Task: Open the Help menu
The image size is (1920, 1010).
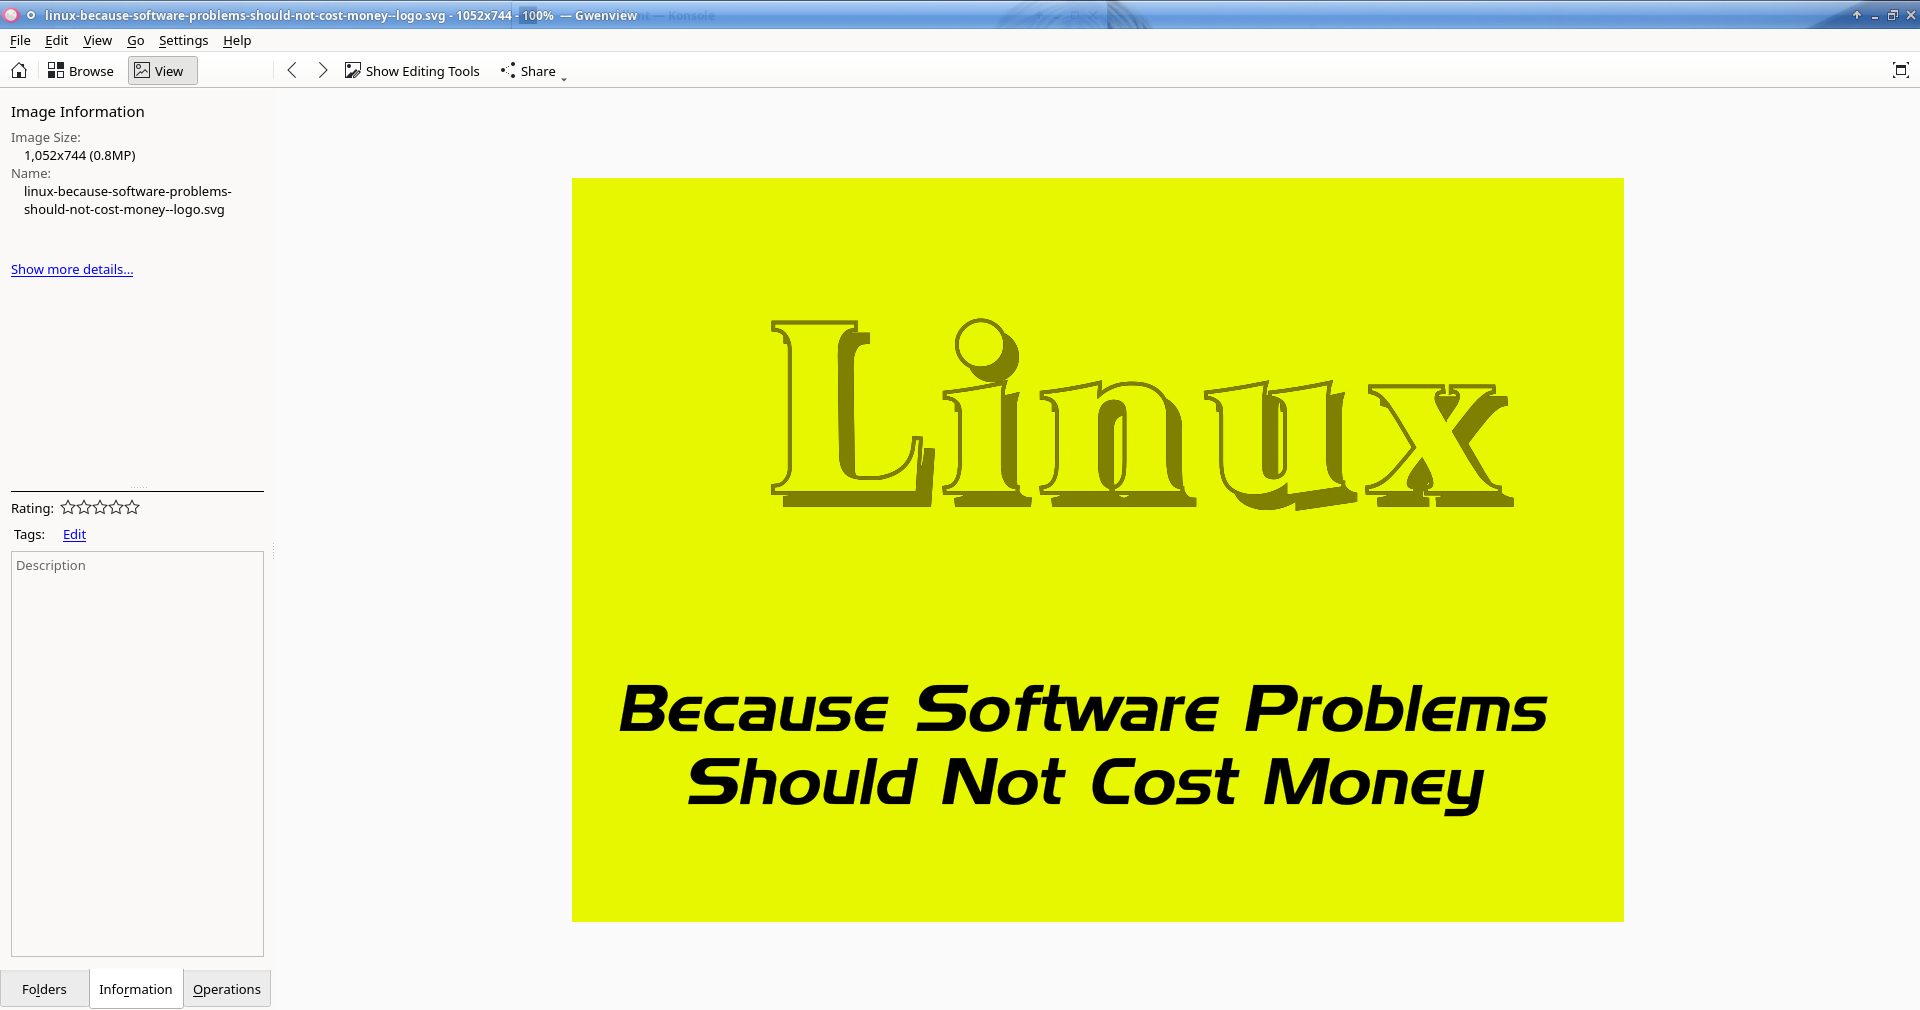Action: (237, 41)
